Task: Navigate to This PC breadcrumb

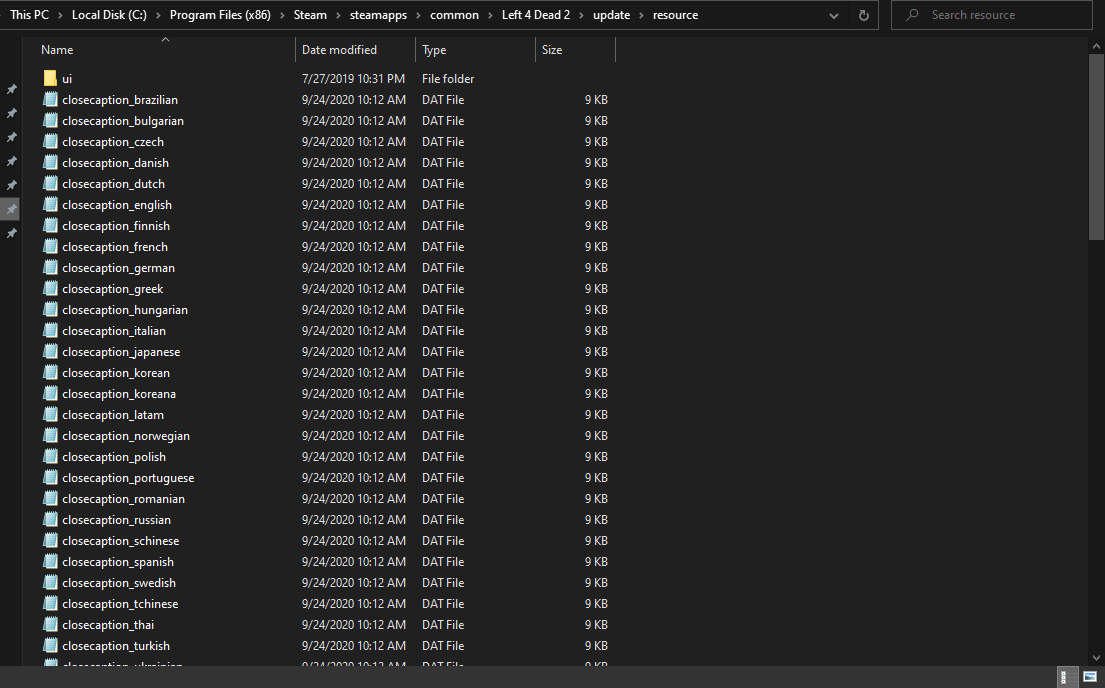Action: [x=30, y=15]
